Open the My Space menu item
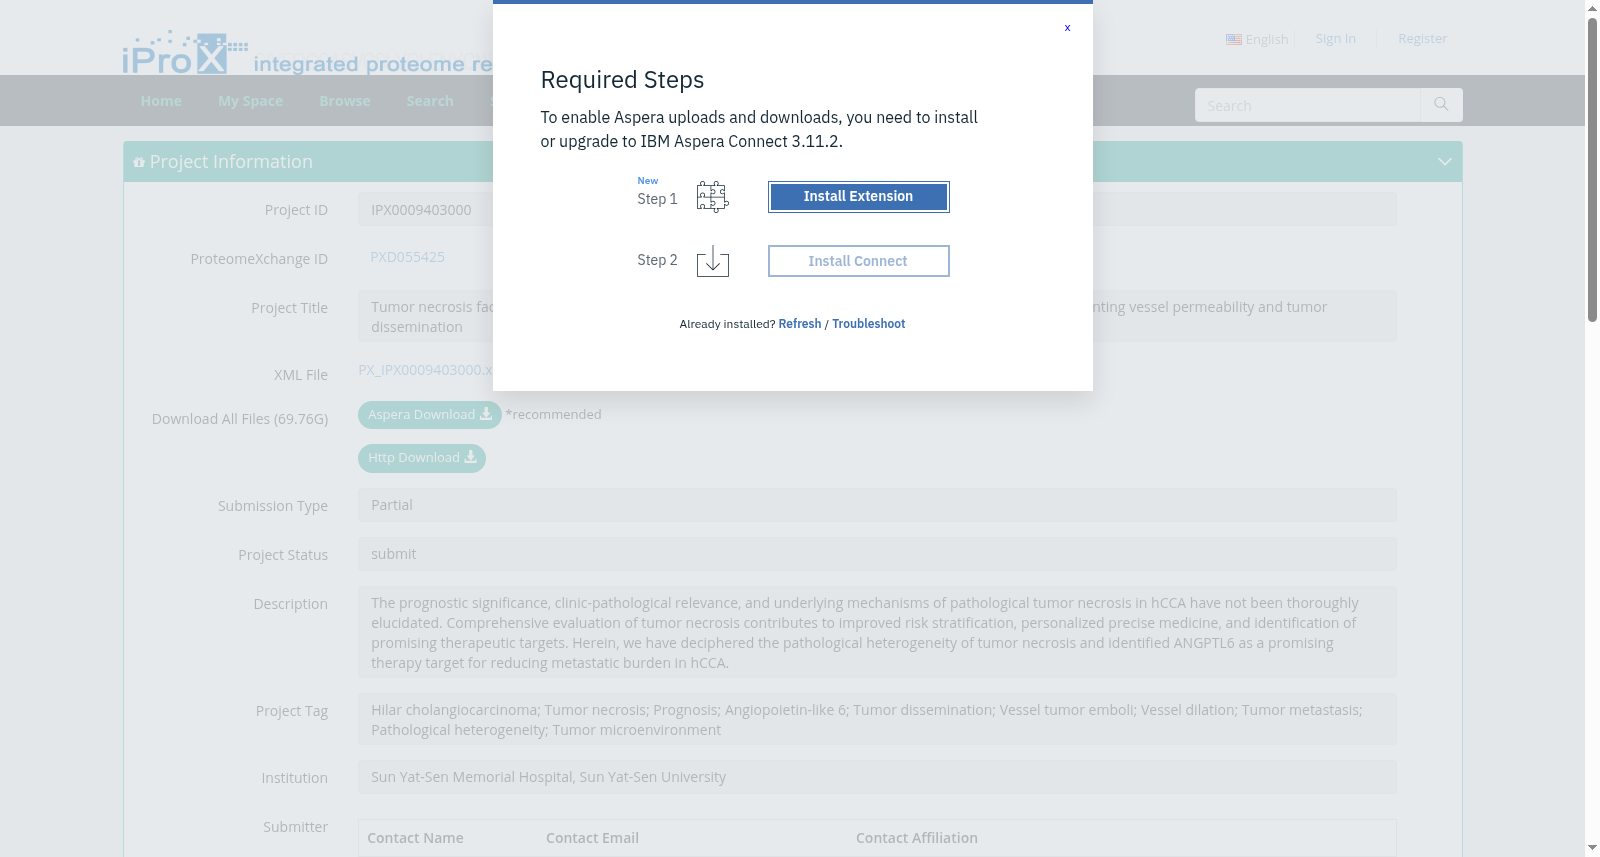This screenshot has height=857, width=1600. click(250, 101)
